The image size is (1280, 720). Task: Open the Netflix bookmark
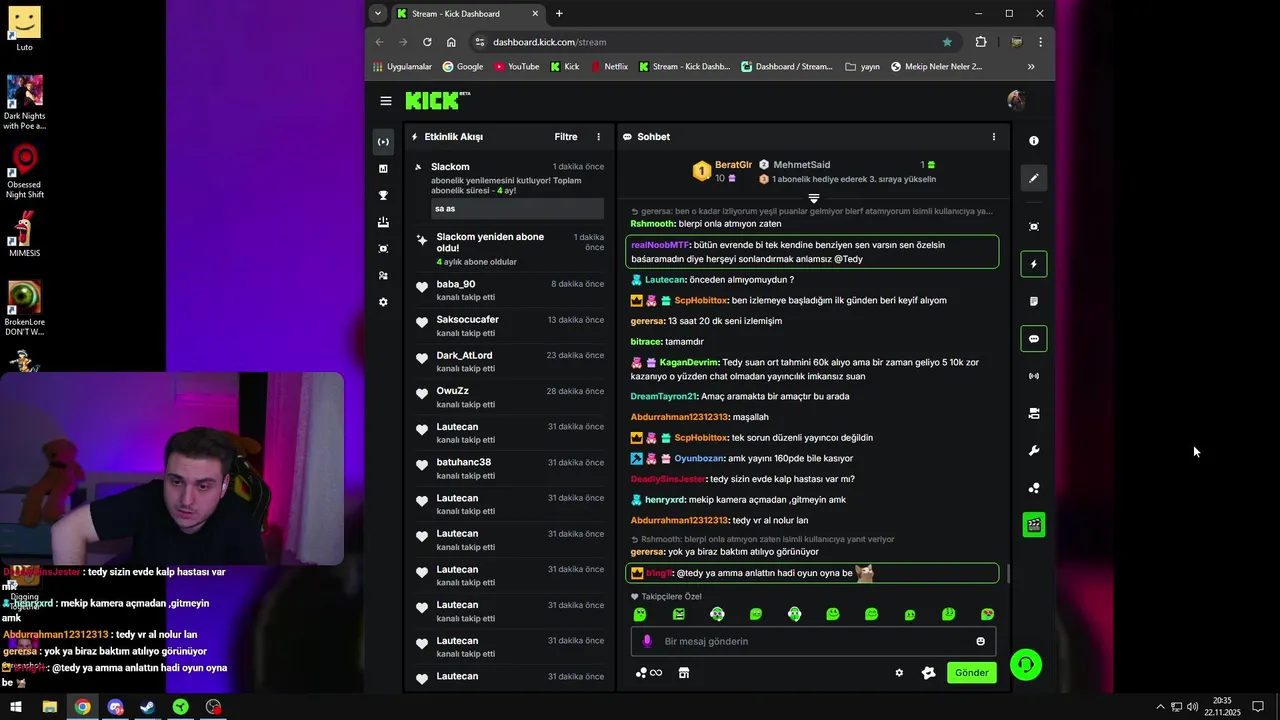[609, 67]
